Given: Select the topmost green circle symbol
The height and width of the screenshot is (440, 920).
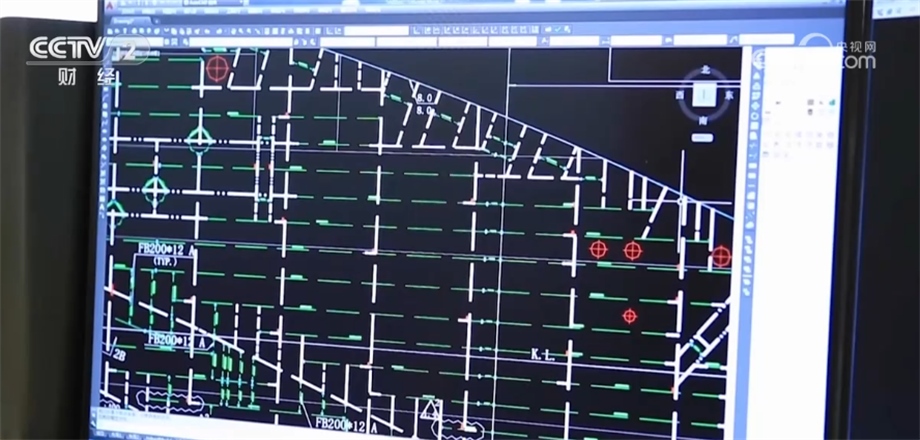Looking at the screenshot, I should pyautogui.click(x=201, y=139).
